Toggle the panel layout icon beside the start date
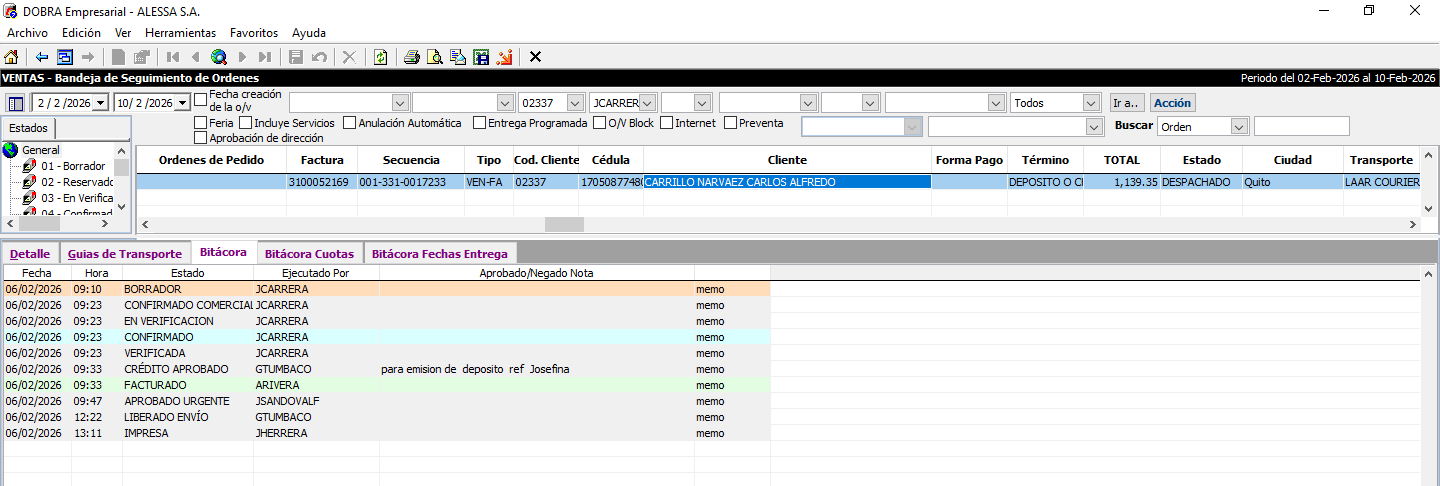Image resolution: width=1440 pixels, height=486 pixels. point(16,103)
